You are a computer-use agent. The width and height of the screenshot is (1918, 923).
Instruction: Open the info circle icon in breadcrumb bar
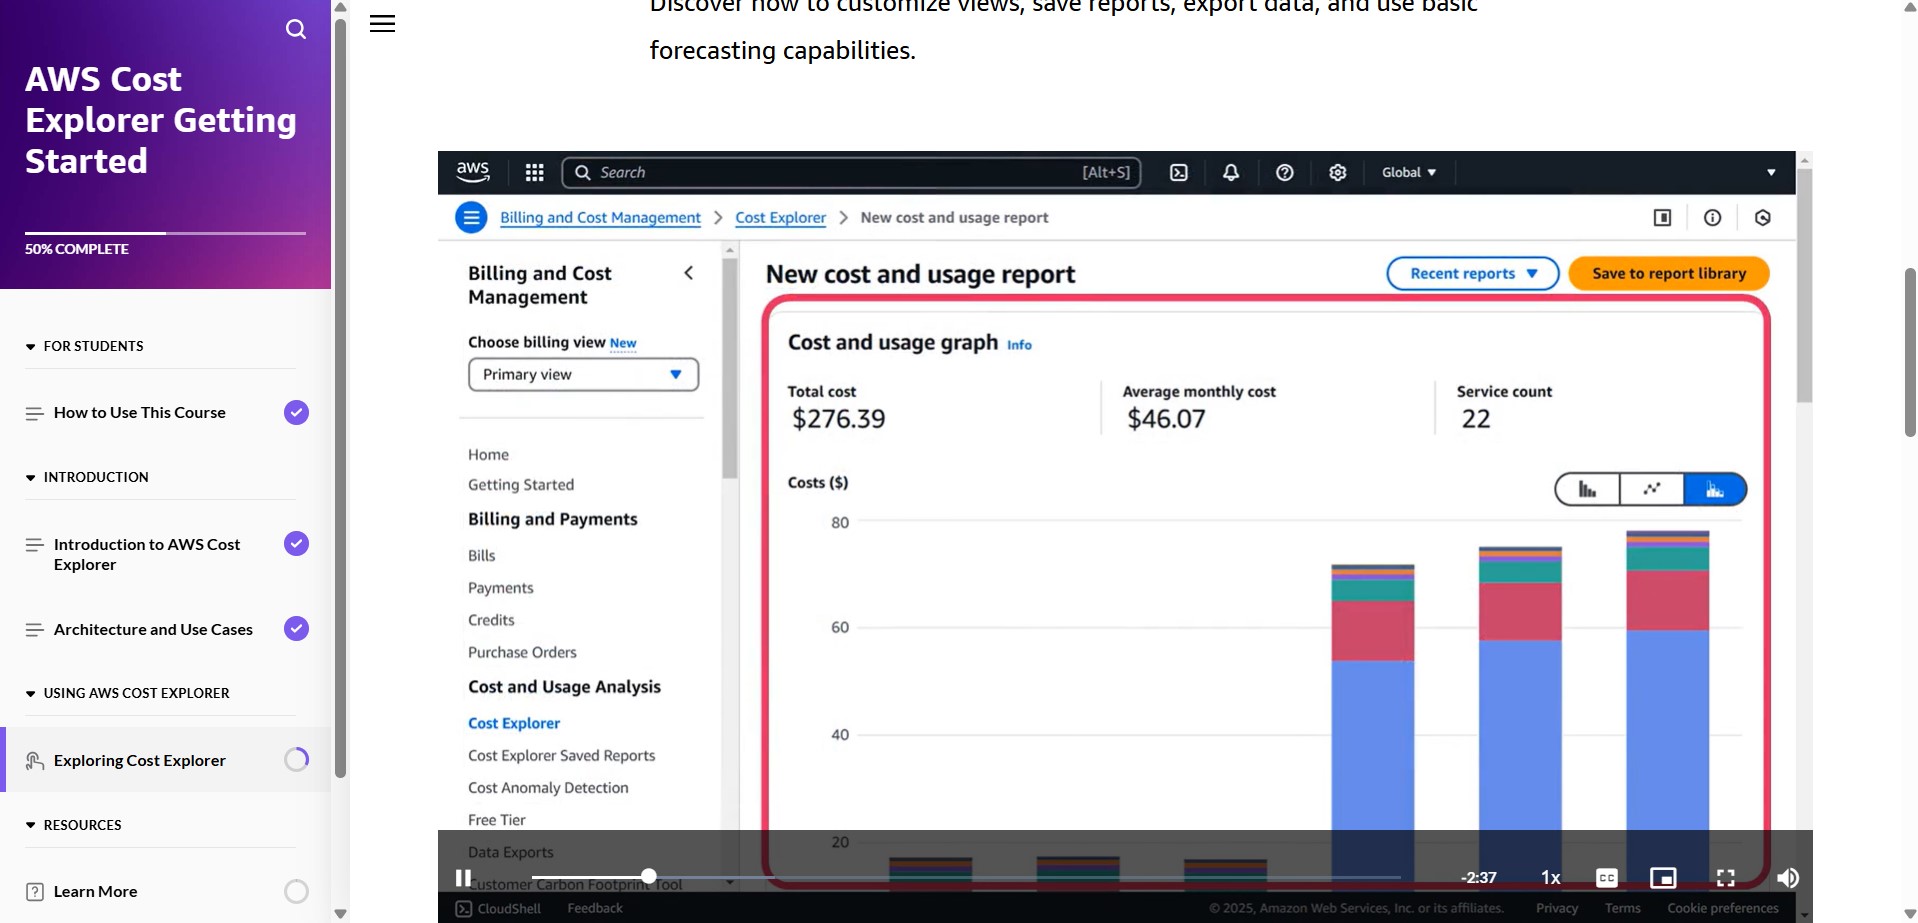(1713, 218)
